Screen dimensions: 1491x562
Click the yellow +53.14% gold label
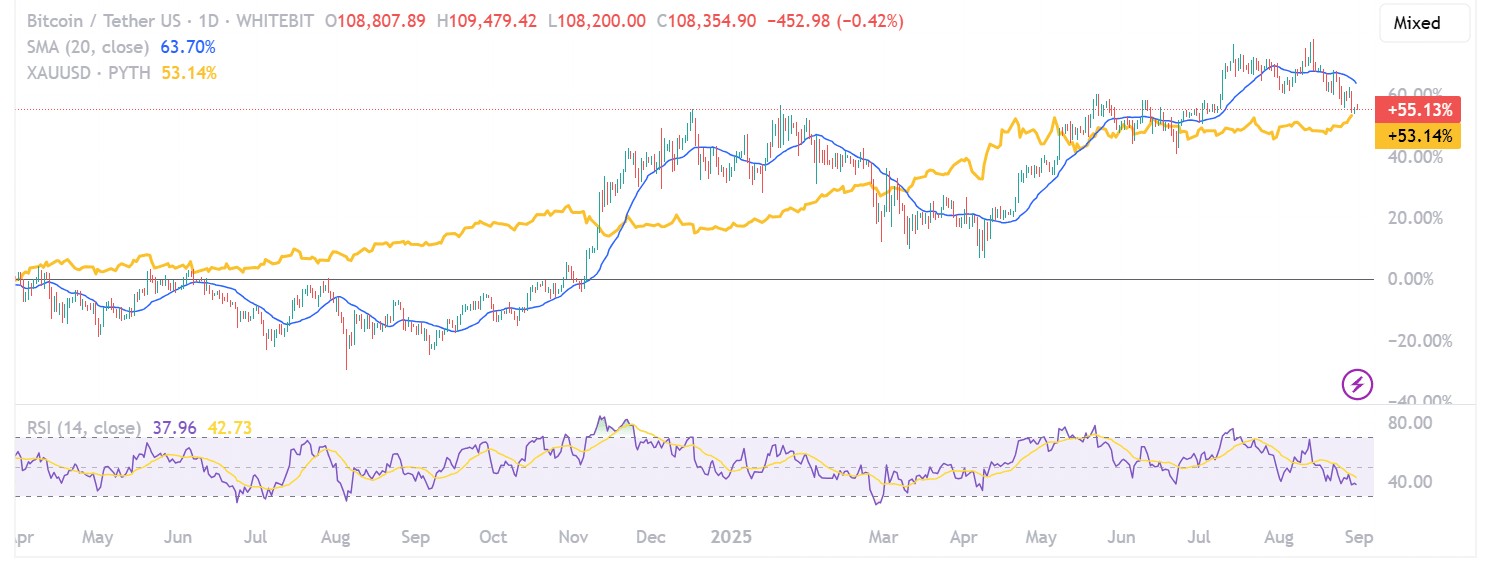click(x=1419, y=135)
